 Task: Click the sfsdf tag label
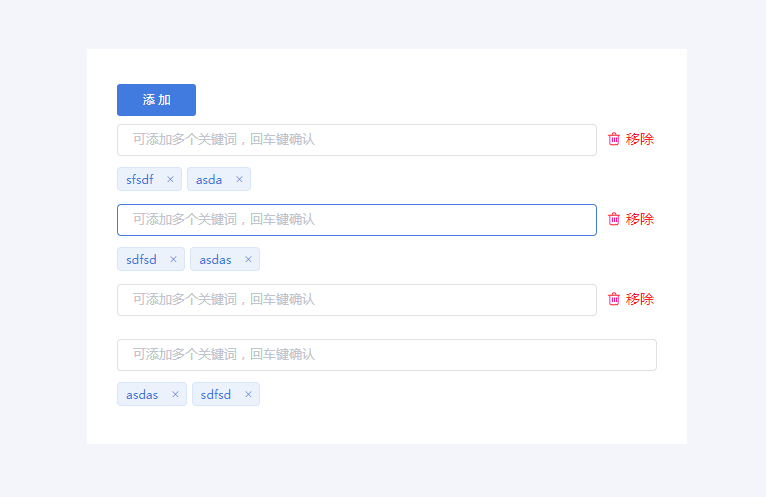pyautogui.click(x=140, y=179)
